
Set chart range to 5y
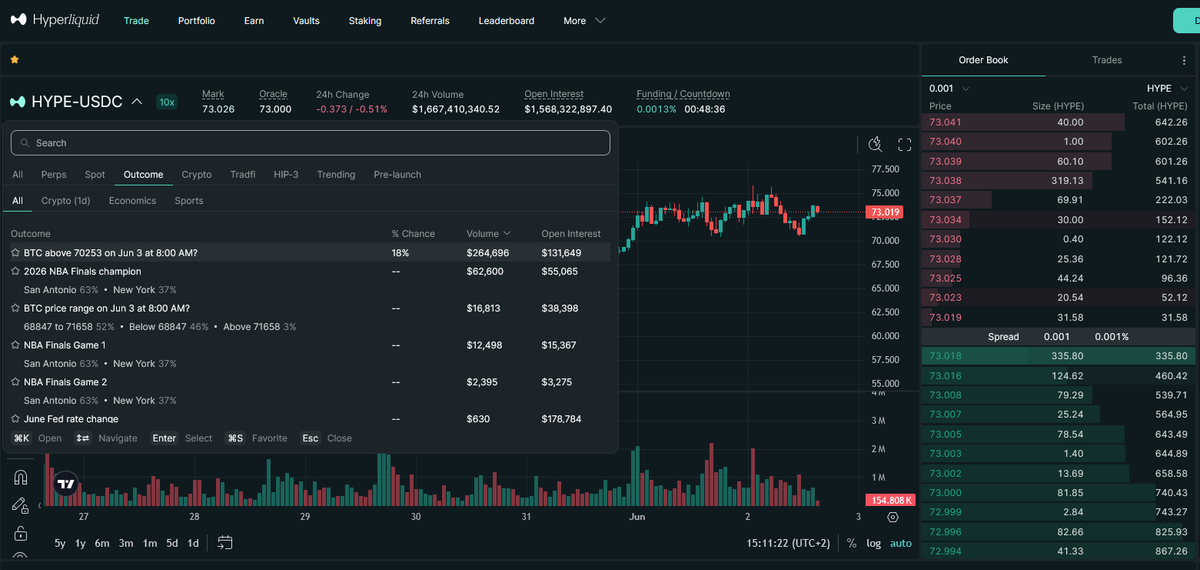[x=60, y=543]
